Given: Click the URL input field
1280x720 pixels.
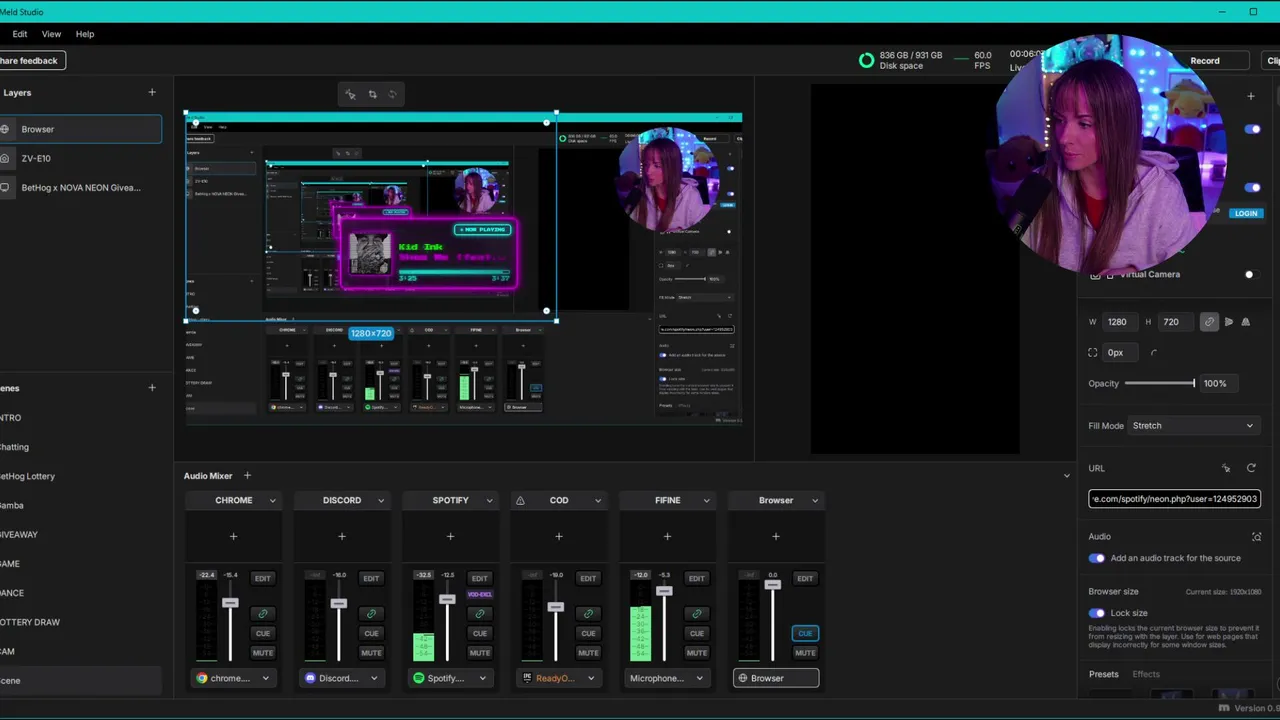Looking at the screenshot, I should [1174, 498].
